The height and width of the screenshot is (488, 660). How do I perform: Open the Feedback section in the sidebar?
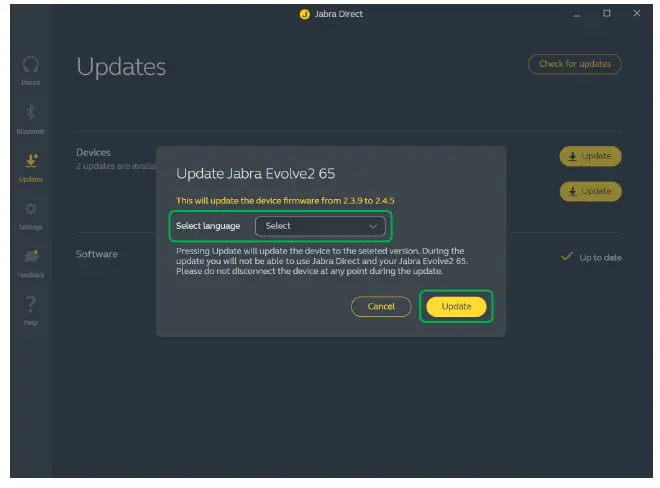tap(31, 263)
